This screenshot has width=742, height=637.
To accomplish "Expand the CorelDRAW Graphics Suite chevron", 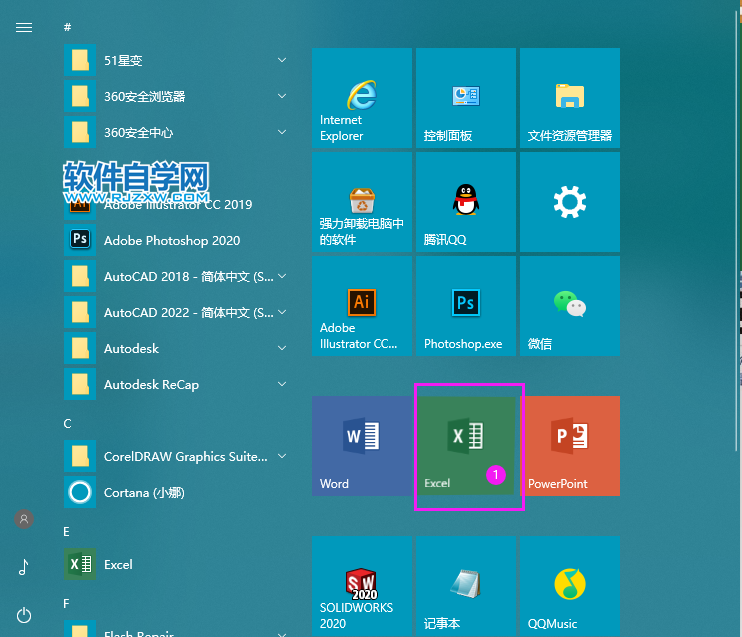I will click(282, 456).
